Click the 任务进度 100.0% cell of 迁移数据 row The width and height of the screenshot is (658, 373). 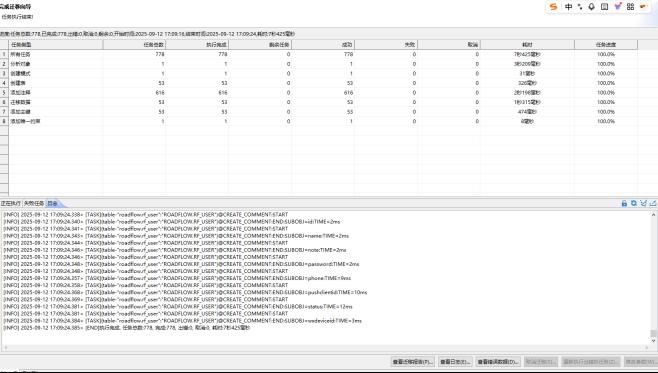[606, 102]
